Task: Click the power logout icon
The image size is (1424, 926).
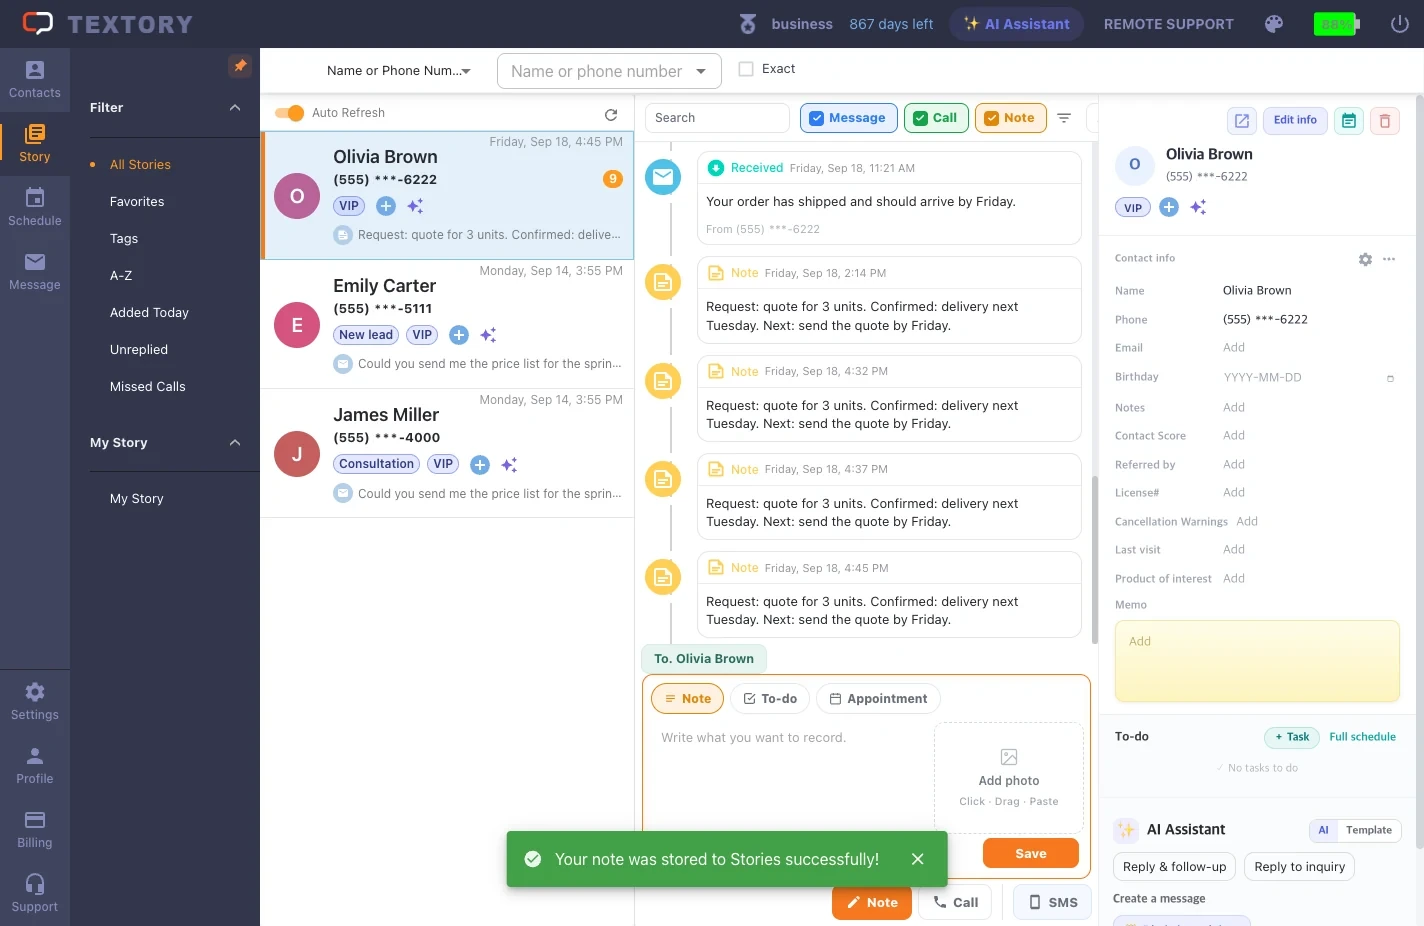Action: (x=1400, y=24)
